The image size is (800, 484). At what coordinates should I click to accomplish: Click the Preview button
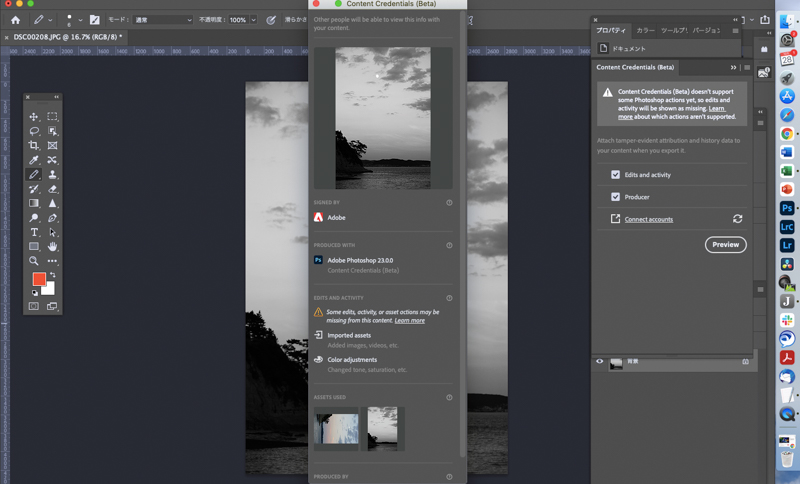pos(726,245)
